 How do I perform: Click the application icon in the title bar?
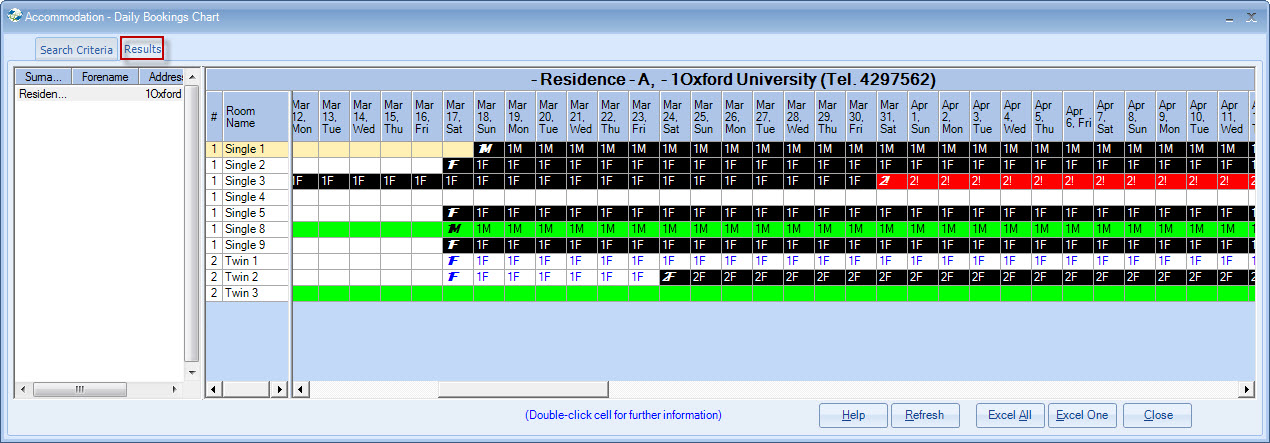[x=14, y=16]
